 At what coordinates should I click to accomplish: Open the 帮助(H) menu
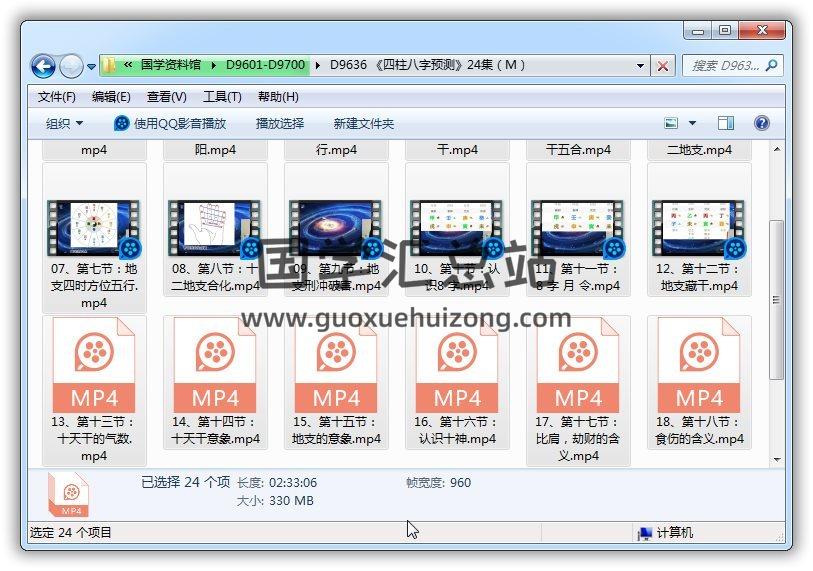278,96
